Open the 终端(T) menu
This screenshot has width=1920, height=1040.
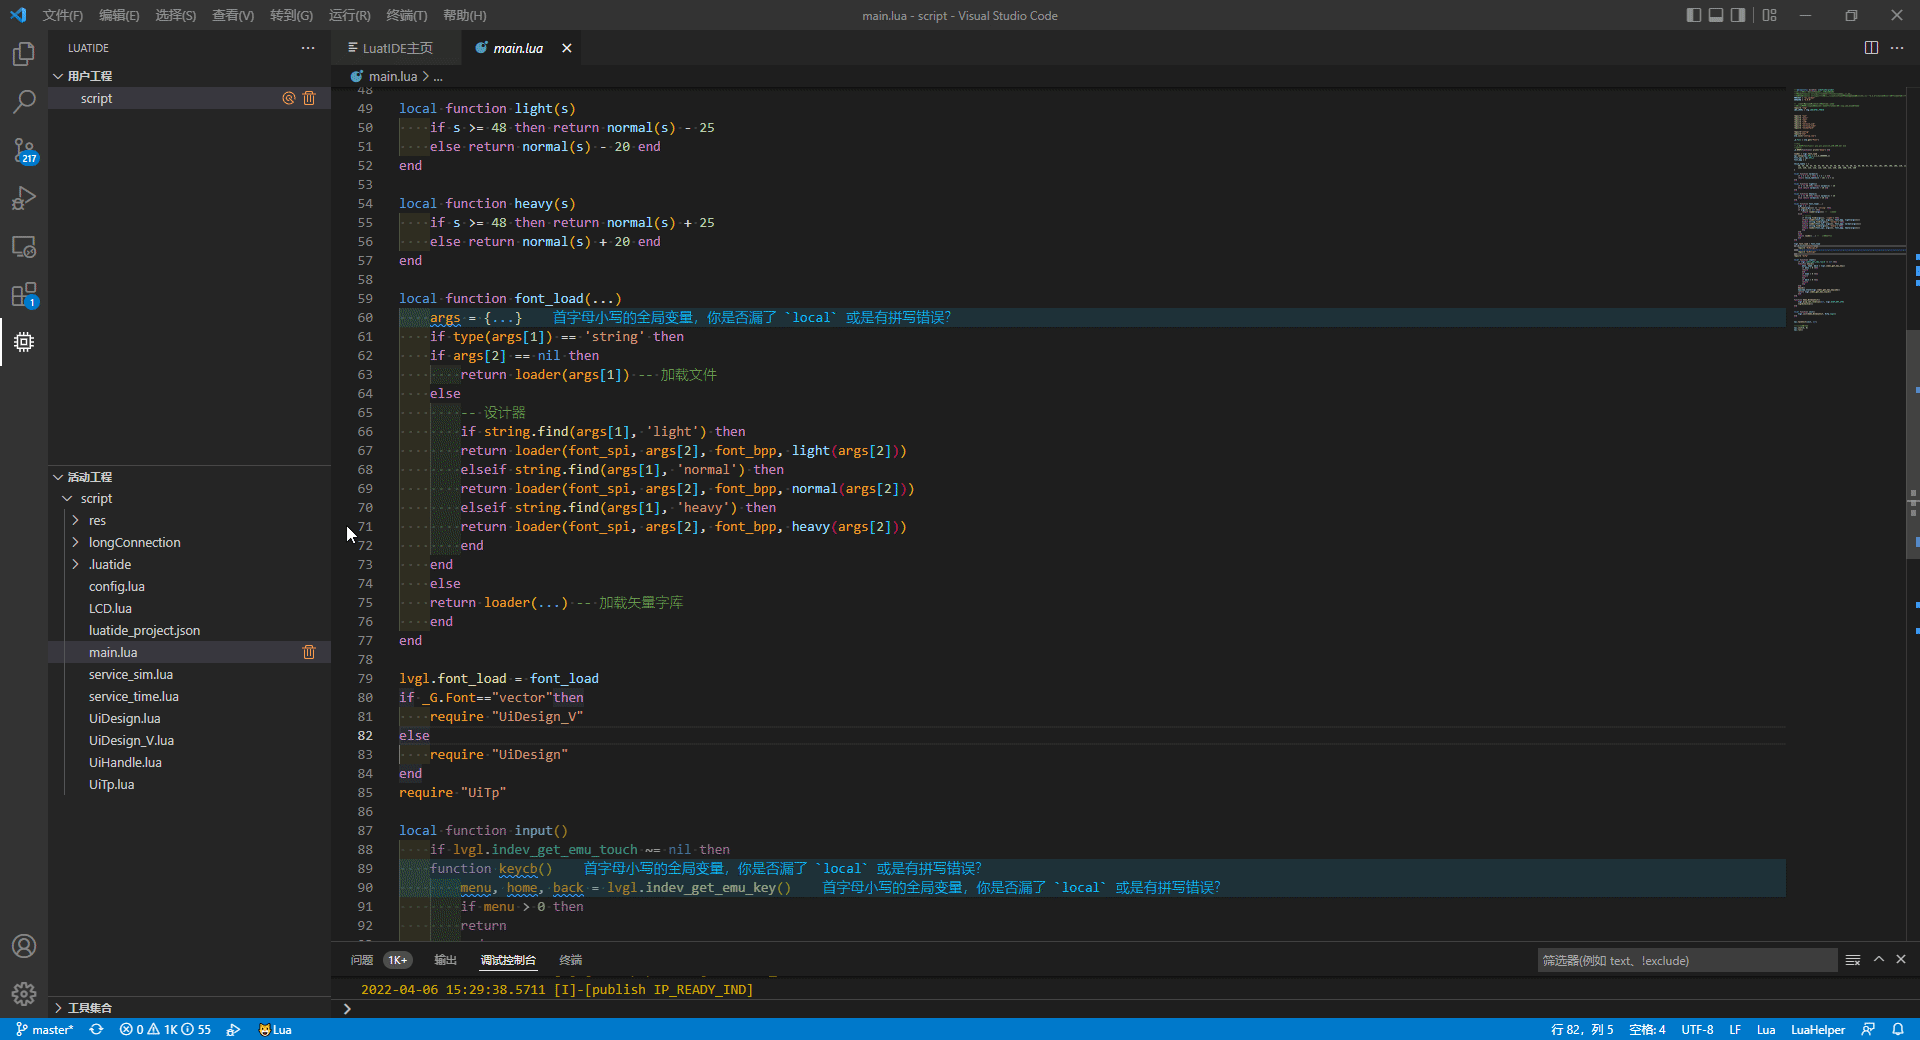tap(406, 15)
